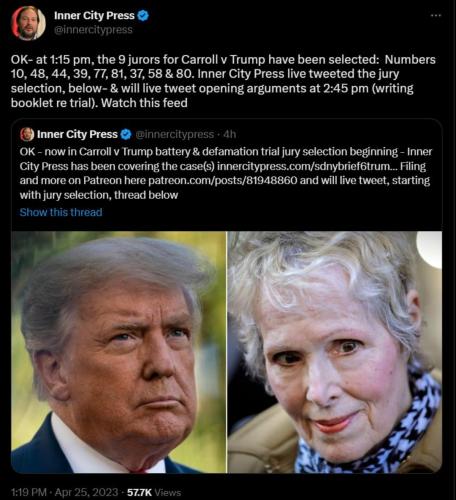
Task: Click the blue verified badge beside Inner City Press
Action: point(143,15)
